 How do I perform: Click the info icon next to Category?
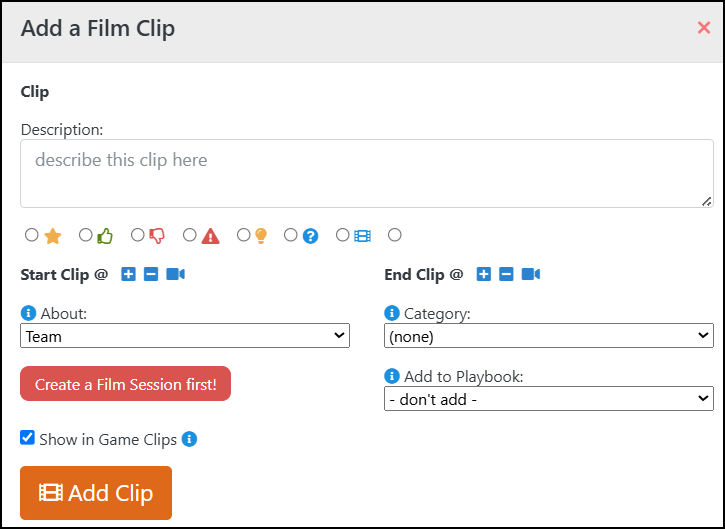coord(392,313)
